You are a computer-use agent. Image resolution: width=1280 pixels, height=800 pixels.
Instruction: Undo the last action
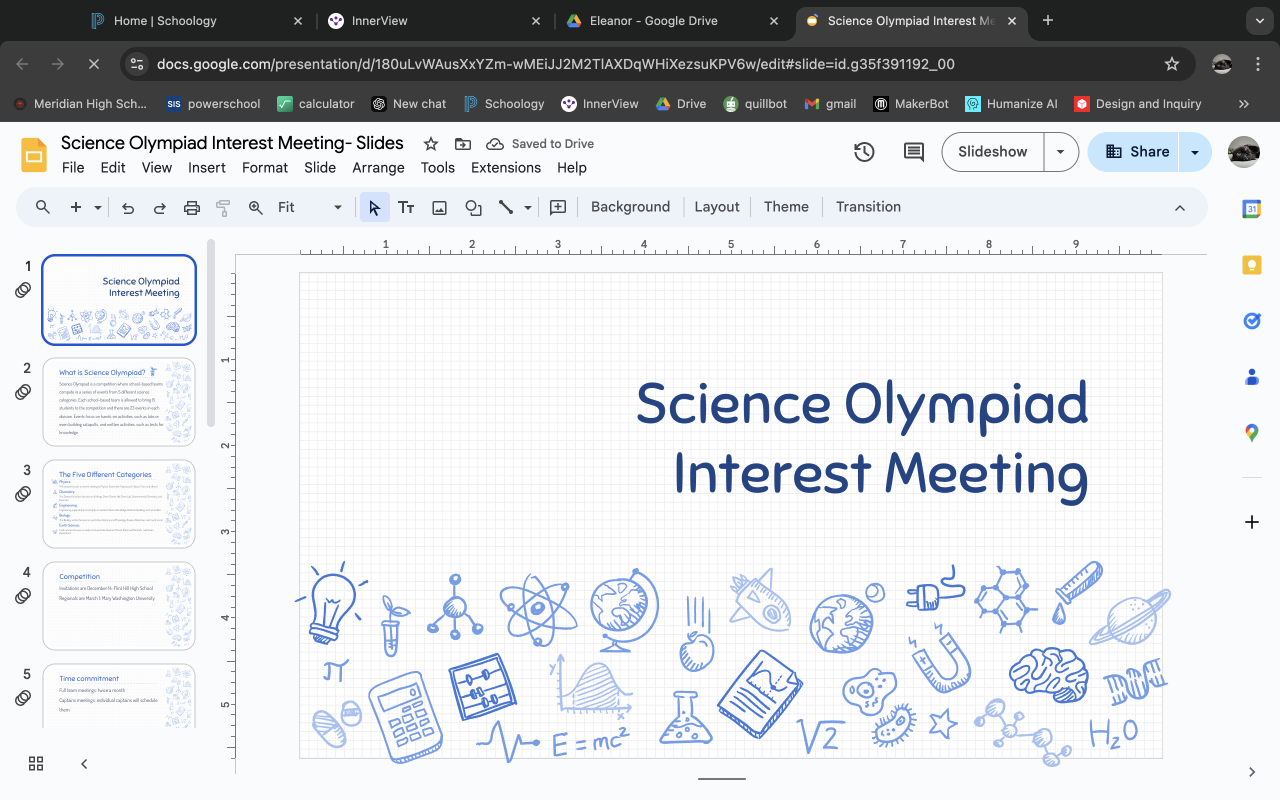(x=128, y=207)
